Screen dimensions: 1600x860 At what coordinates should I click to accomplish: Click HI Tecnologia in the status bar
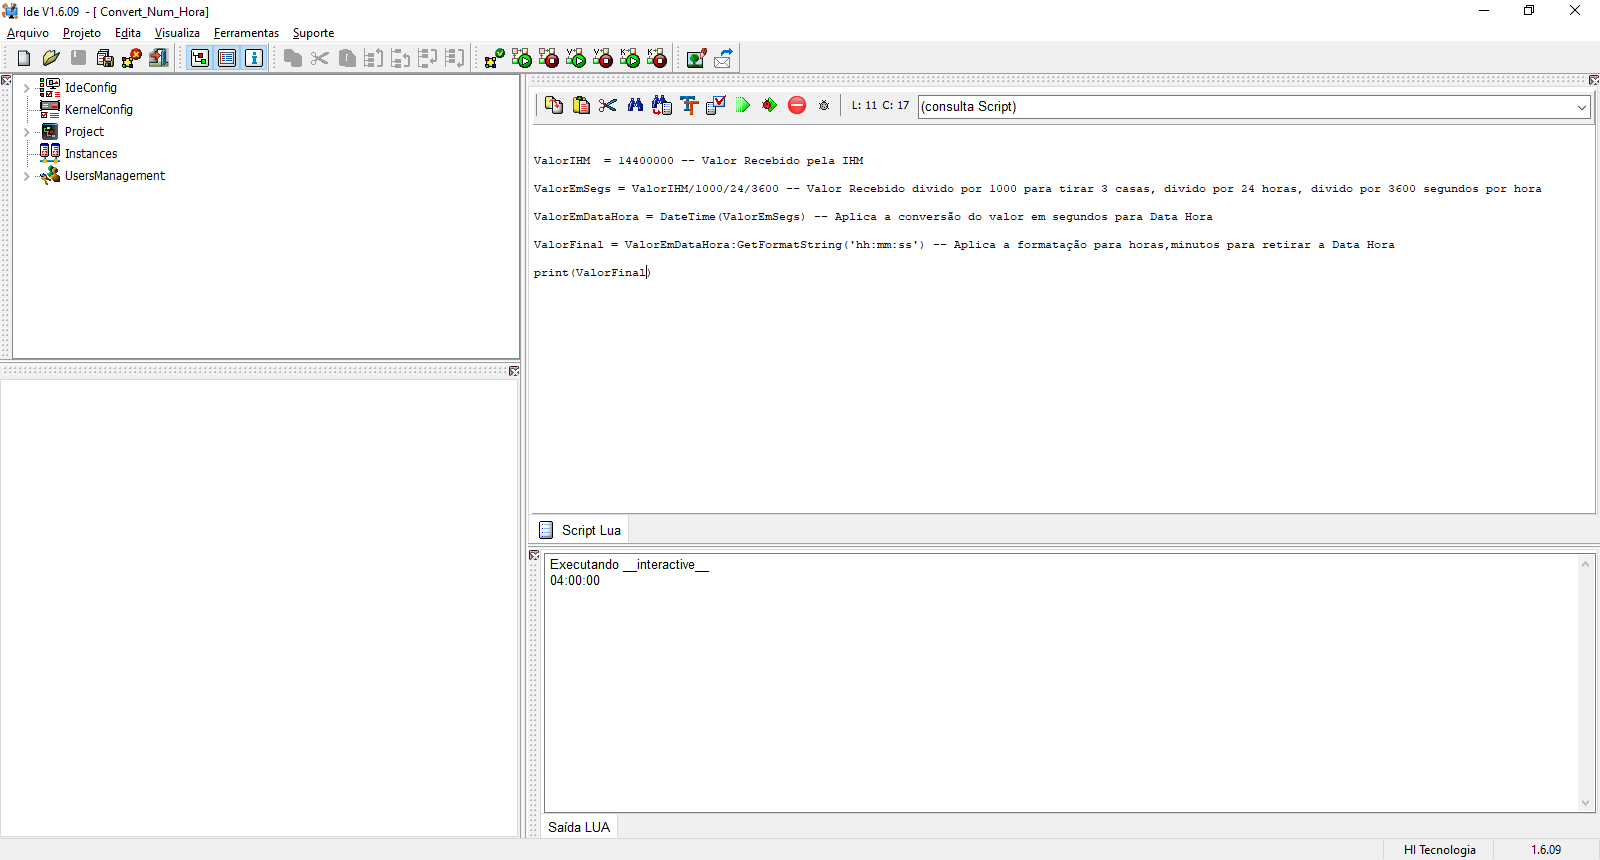tap(1439, 850)
